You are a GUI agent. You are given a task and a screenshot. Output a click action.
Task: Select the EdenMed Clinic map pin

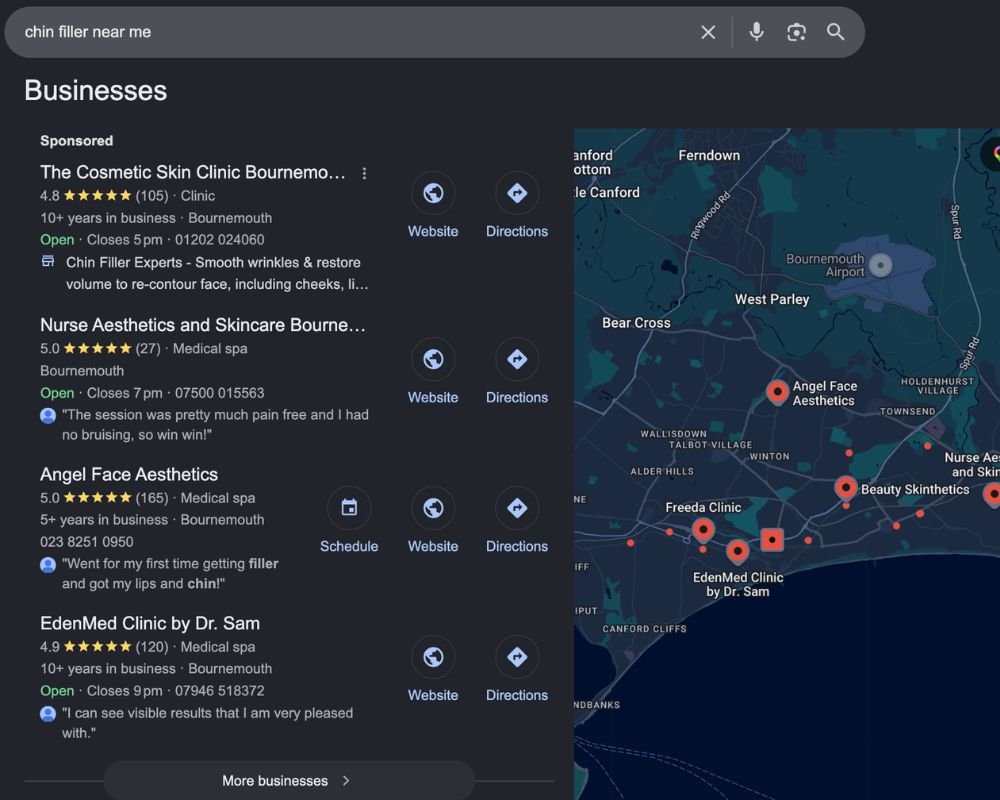(x=738, y=551)
